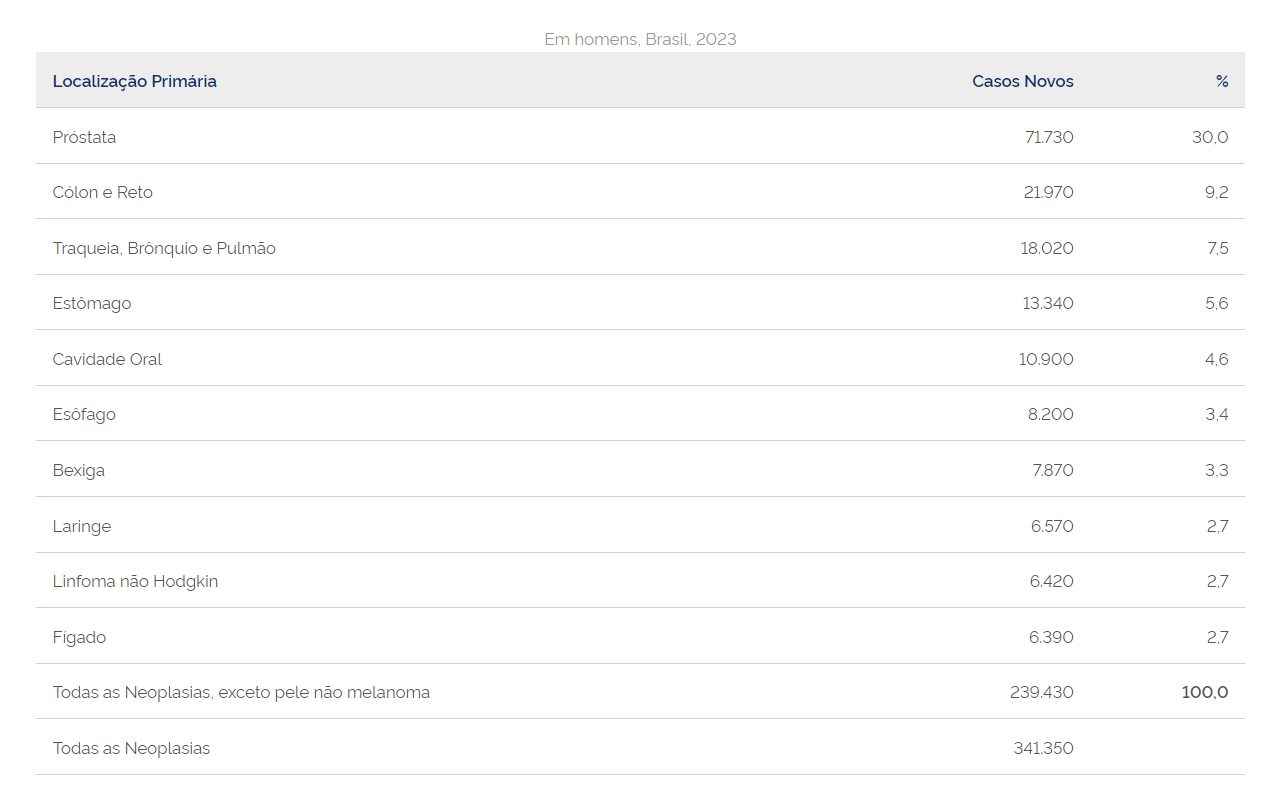Click the 71.730 new cases value
The width and height of the screenshot is (1272, 811).
pyautogui.click(x=1049, y=137)
